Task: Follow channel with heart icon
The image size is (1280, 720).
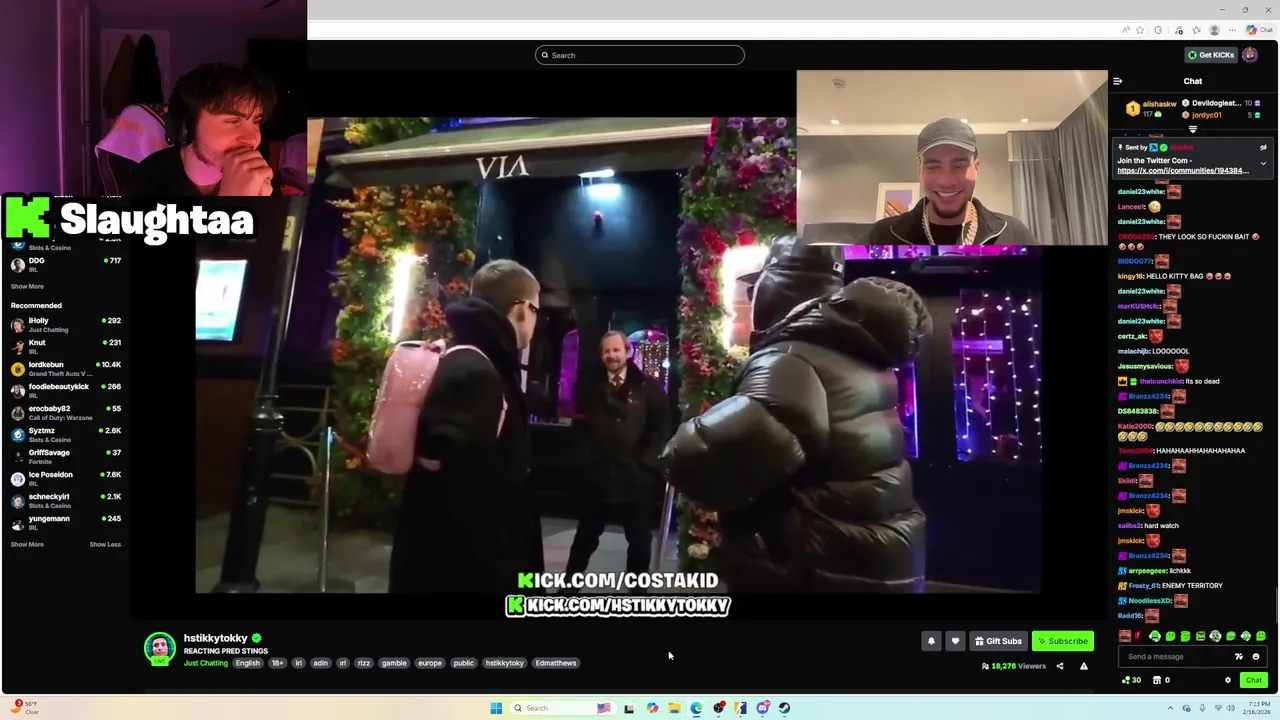Action: [955, 641]
